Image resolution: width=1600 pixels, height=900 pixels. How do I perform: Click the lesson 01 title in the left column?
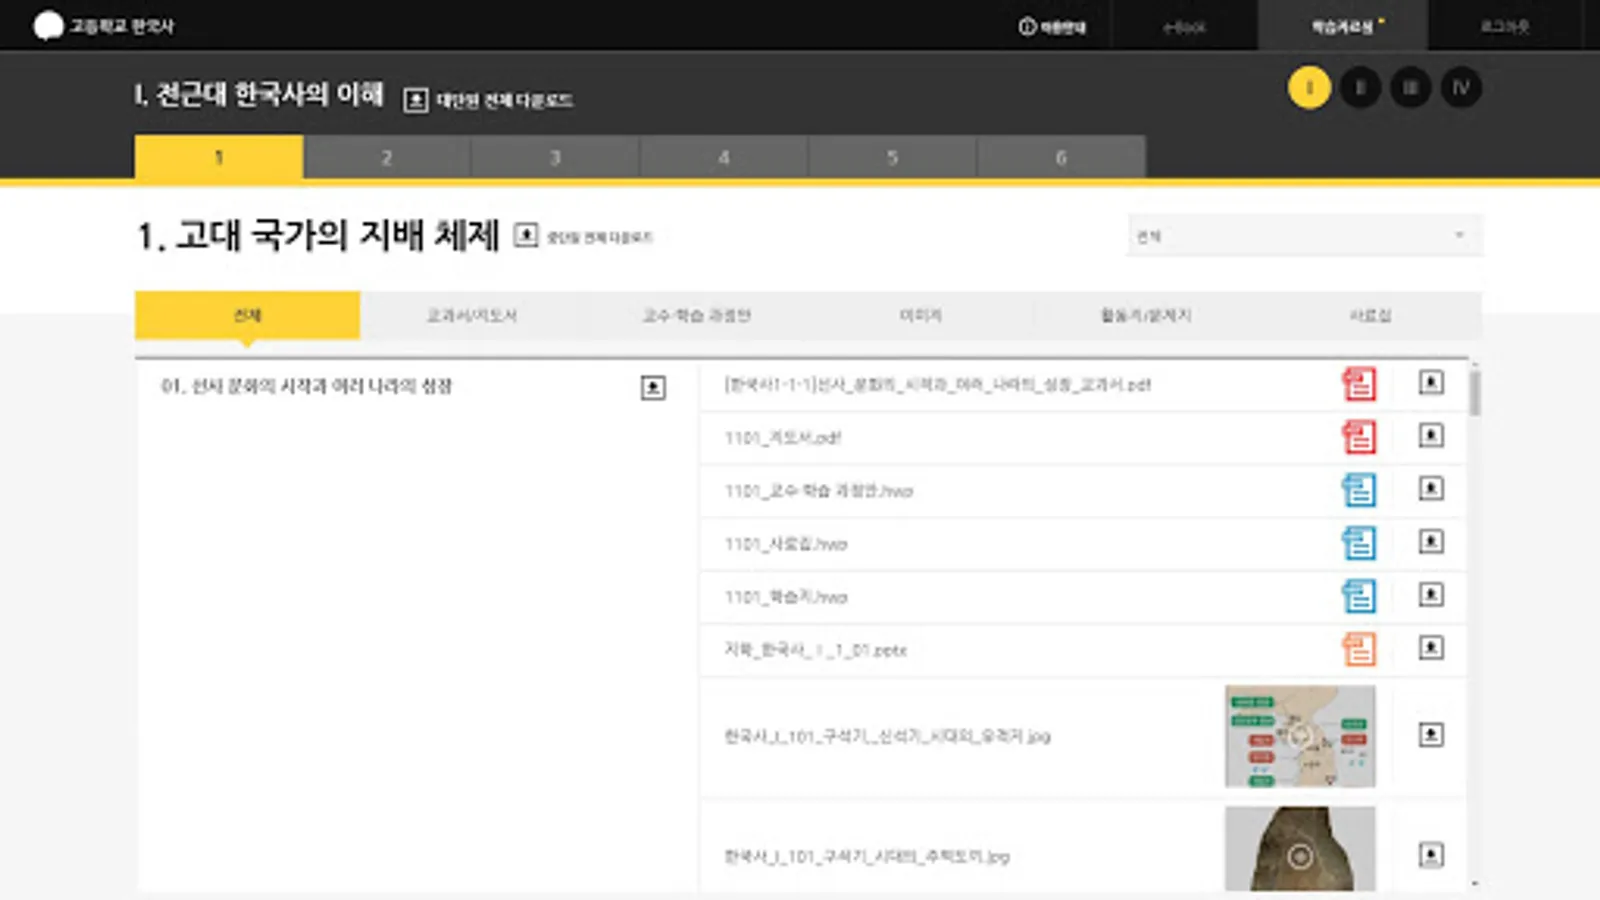tap(307, 386)
